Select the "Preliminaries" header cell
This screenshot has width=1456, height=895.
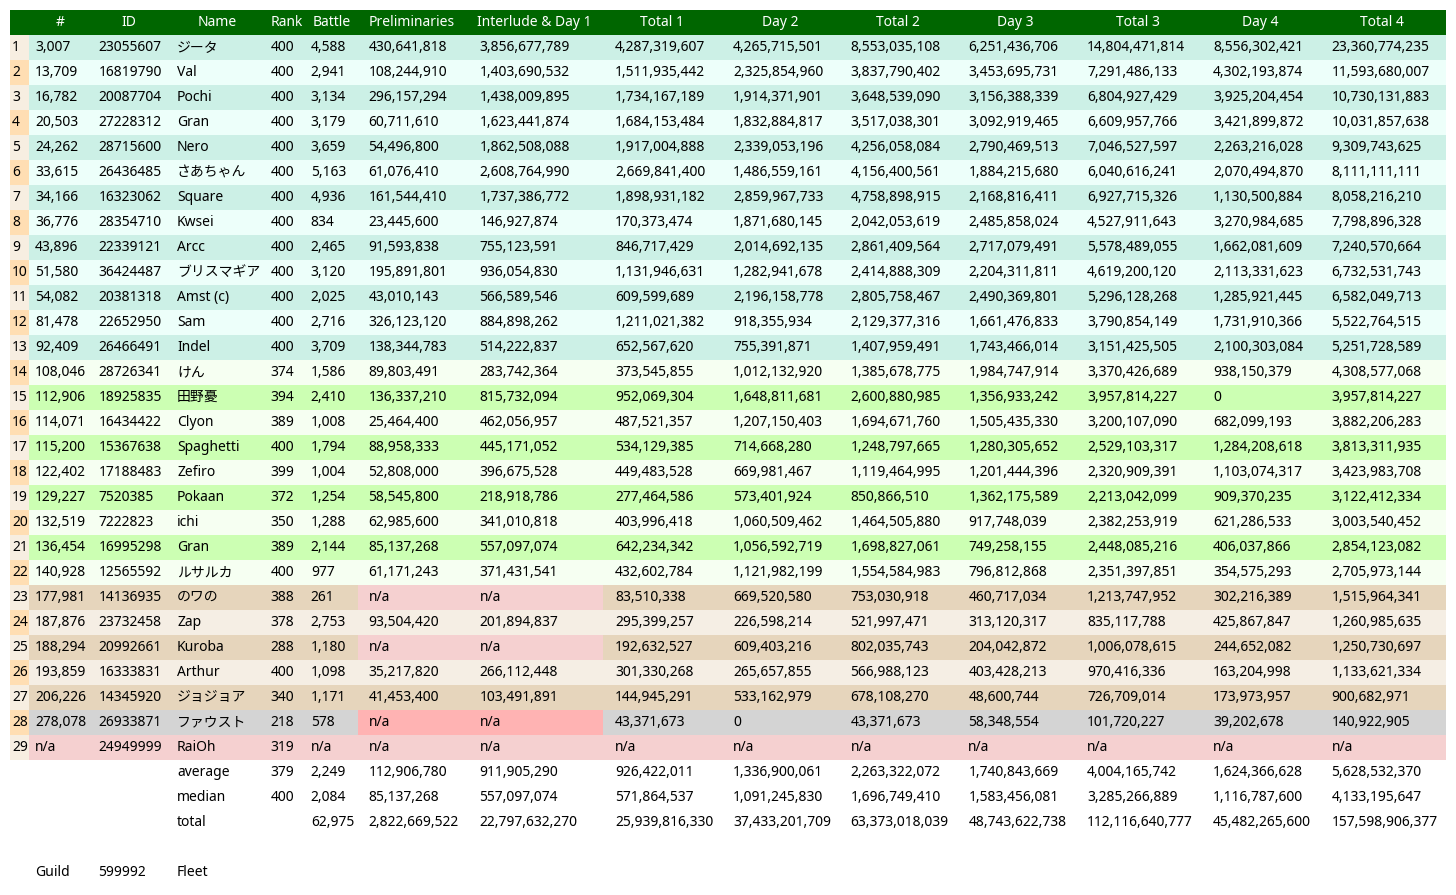click(x=411, y=21)
